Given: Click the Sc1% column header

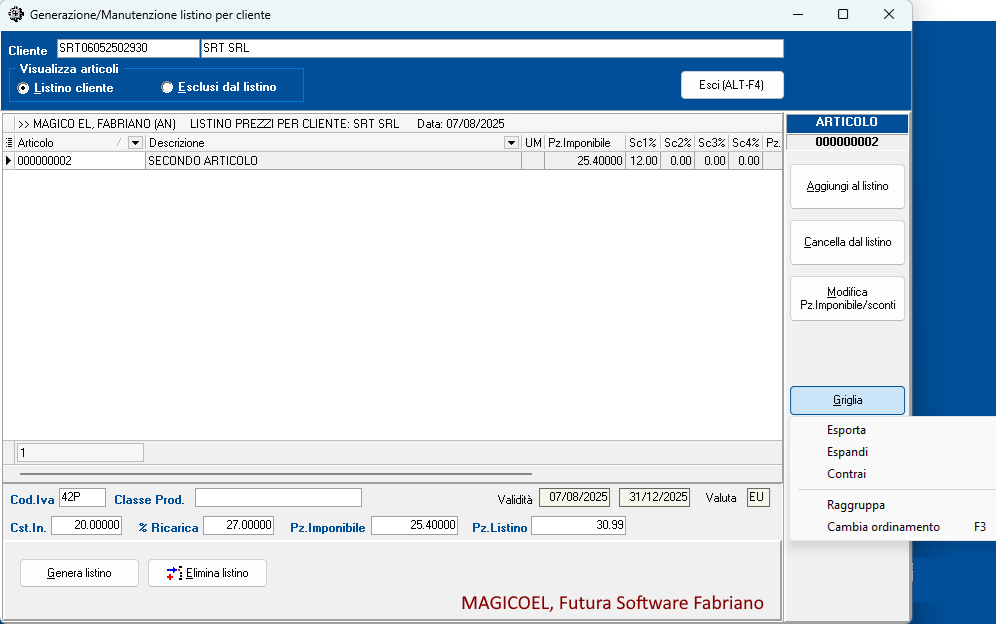Looking at the screenshot, I should click(x=643, y=143).
